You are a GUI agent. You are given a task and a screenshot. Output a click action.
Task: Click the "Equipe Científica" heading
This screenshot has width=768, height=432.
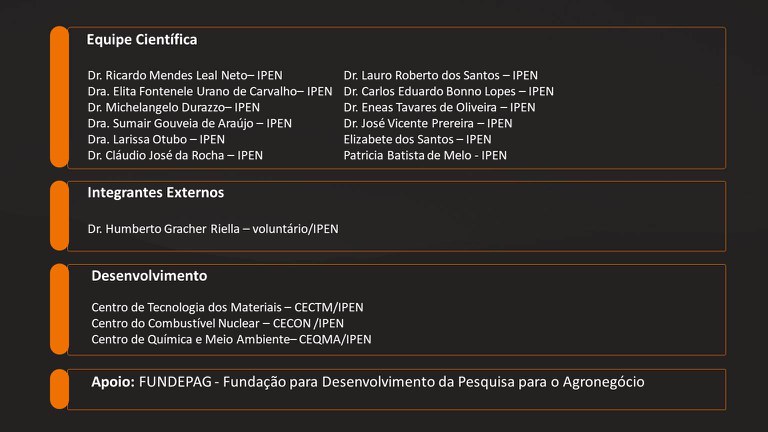[141, 40]
